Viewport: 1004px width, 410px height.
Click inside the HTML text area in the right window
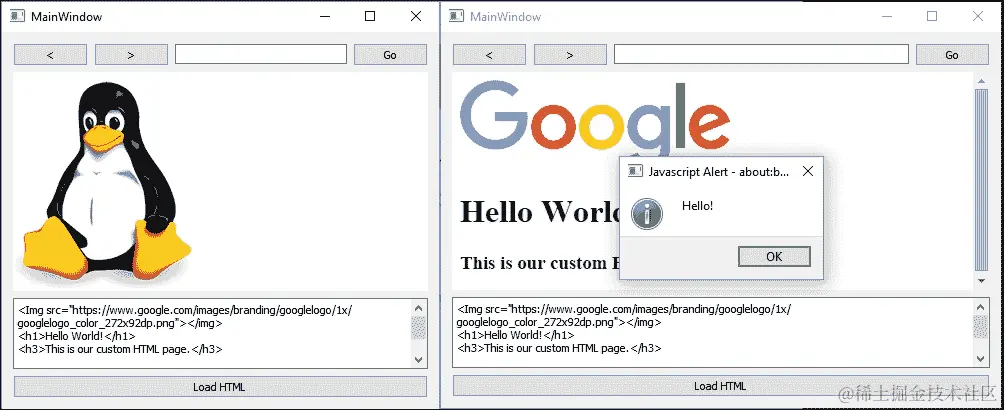(713, 332)
